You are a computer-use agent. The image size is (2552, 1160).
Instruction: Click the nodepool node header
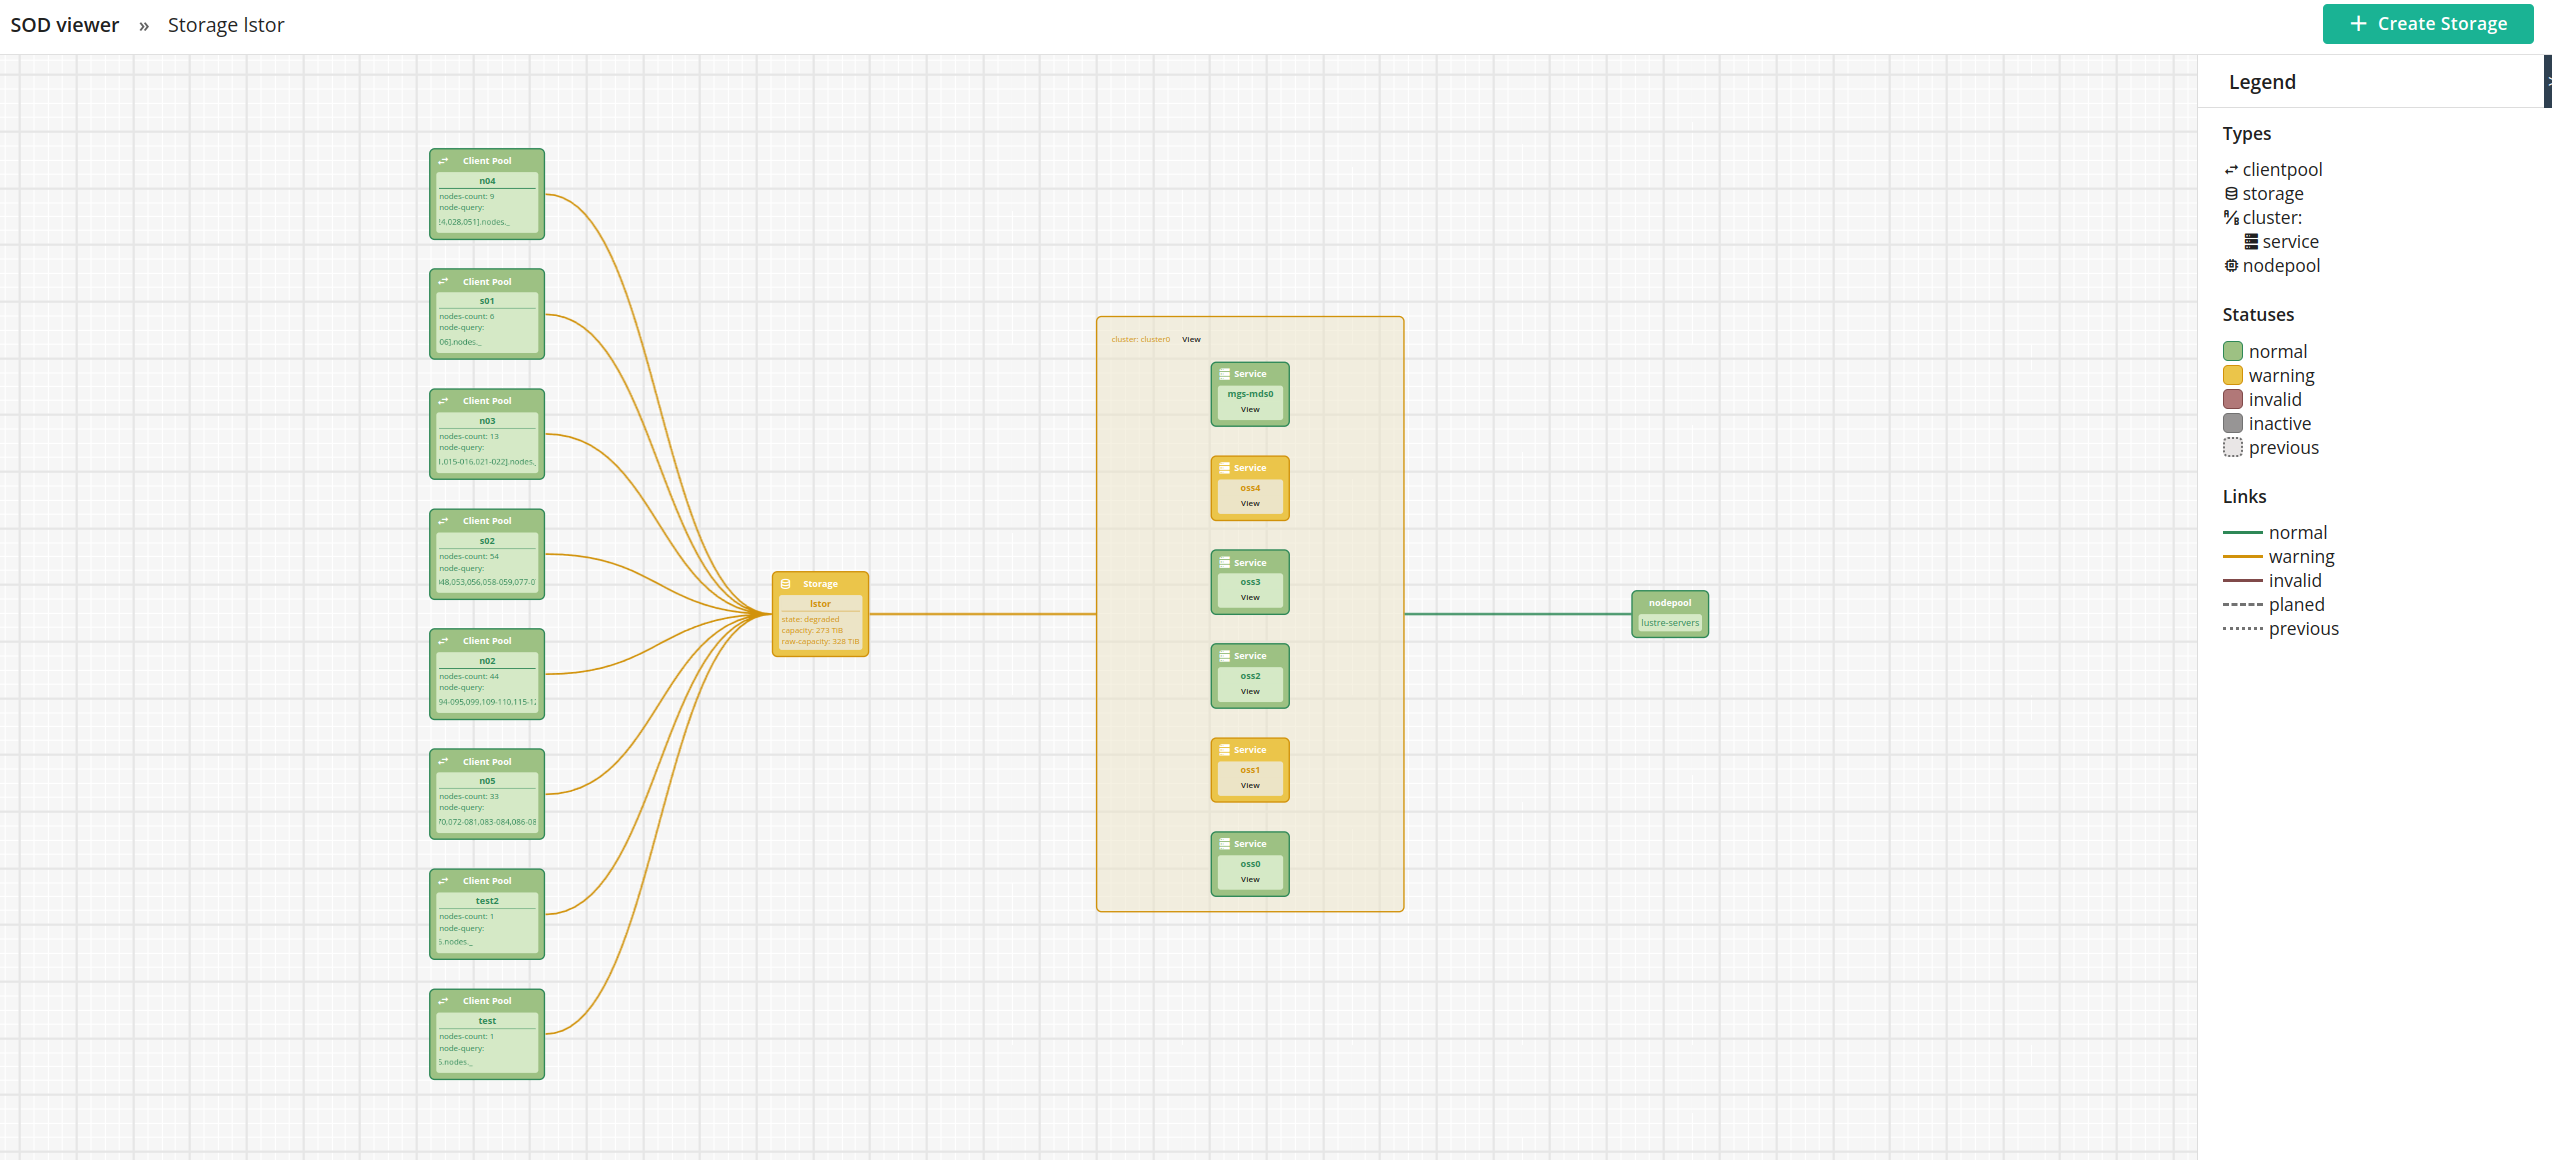tap(1670, 603)
